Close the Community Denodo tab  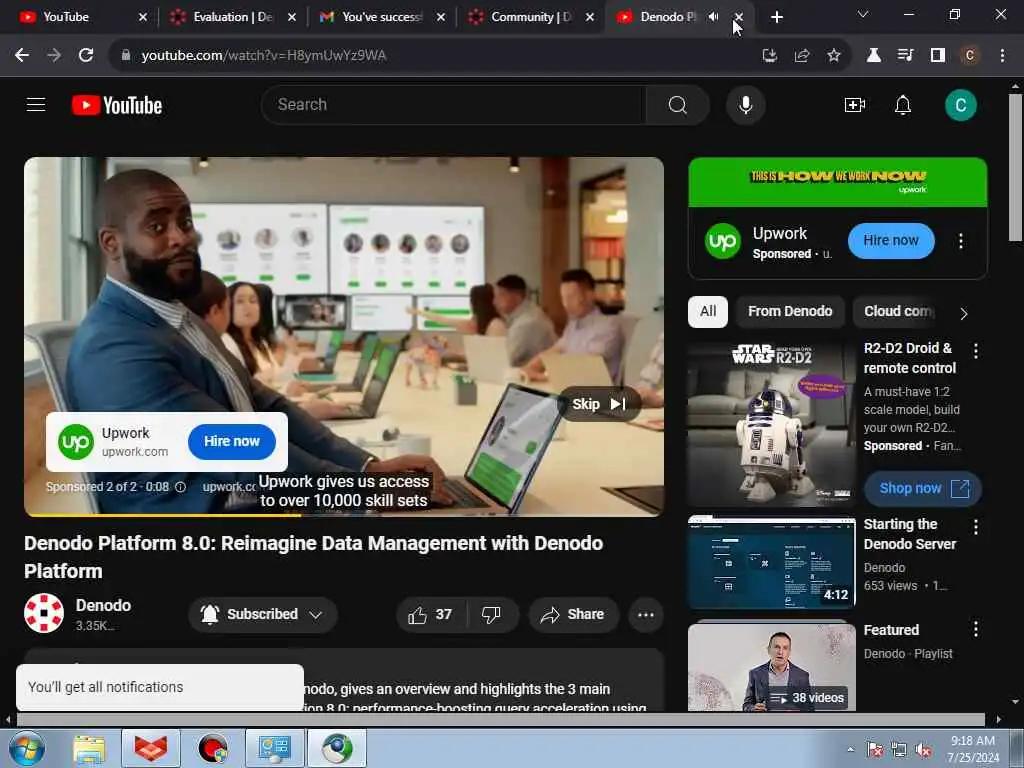click(x=590, y=17)
